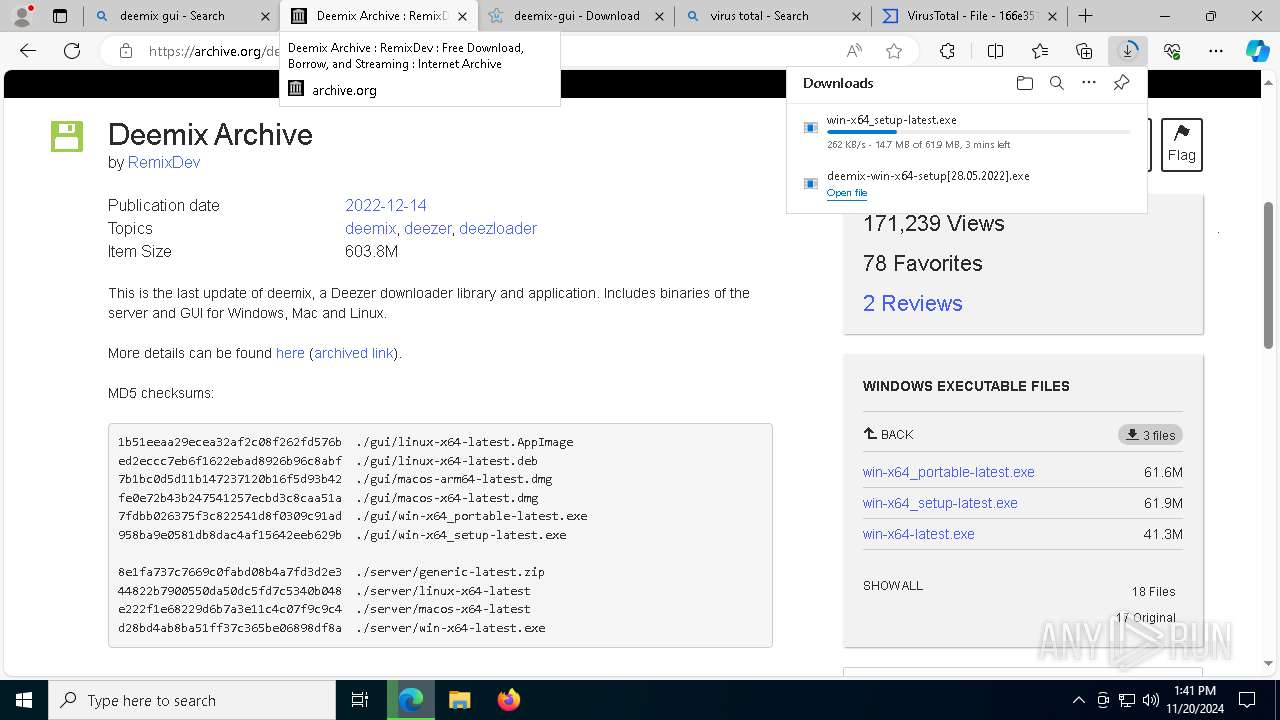This screenshot has width=1280, height=720.
Task: Select the Deemix Archive tab
Action: click(380, 16)
